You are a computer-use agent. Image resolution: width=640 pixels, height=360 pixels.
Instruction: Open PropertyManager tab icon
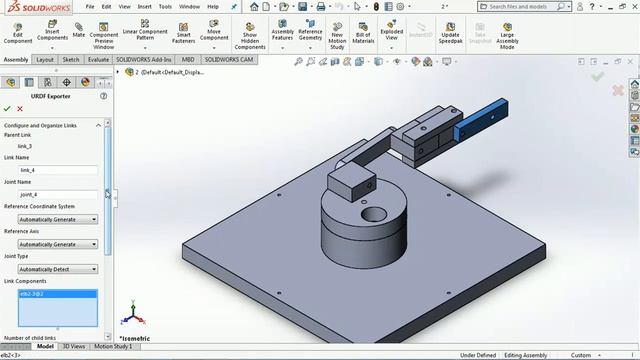coord(29,82)
